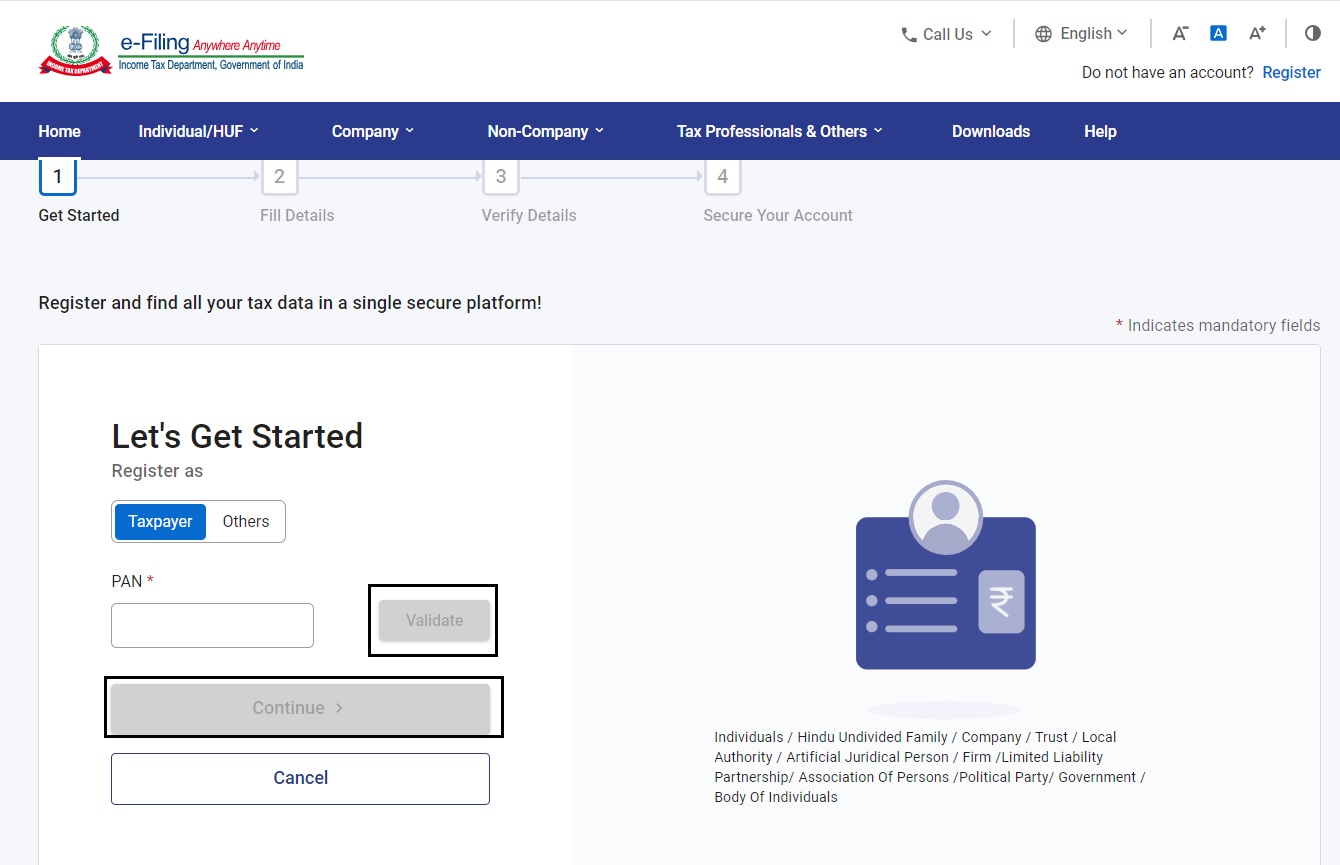Click the highlighted default font size icon

(x=1218, y=33)
